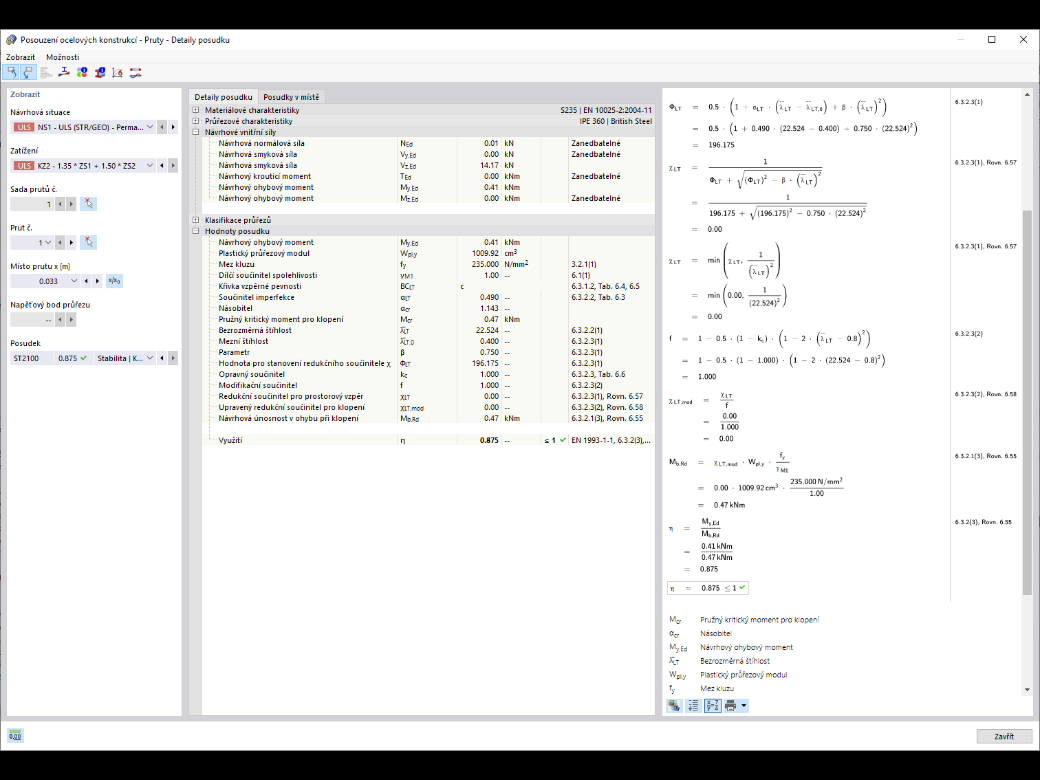The height and width of the screenshot is (780, 1040).
Task: Click the pick-in-graphic icon beside Sada prutů č.
Action: pyautogui.click(x=88, y=204)
